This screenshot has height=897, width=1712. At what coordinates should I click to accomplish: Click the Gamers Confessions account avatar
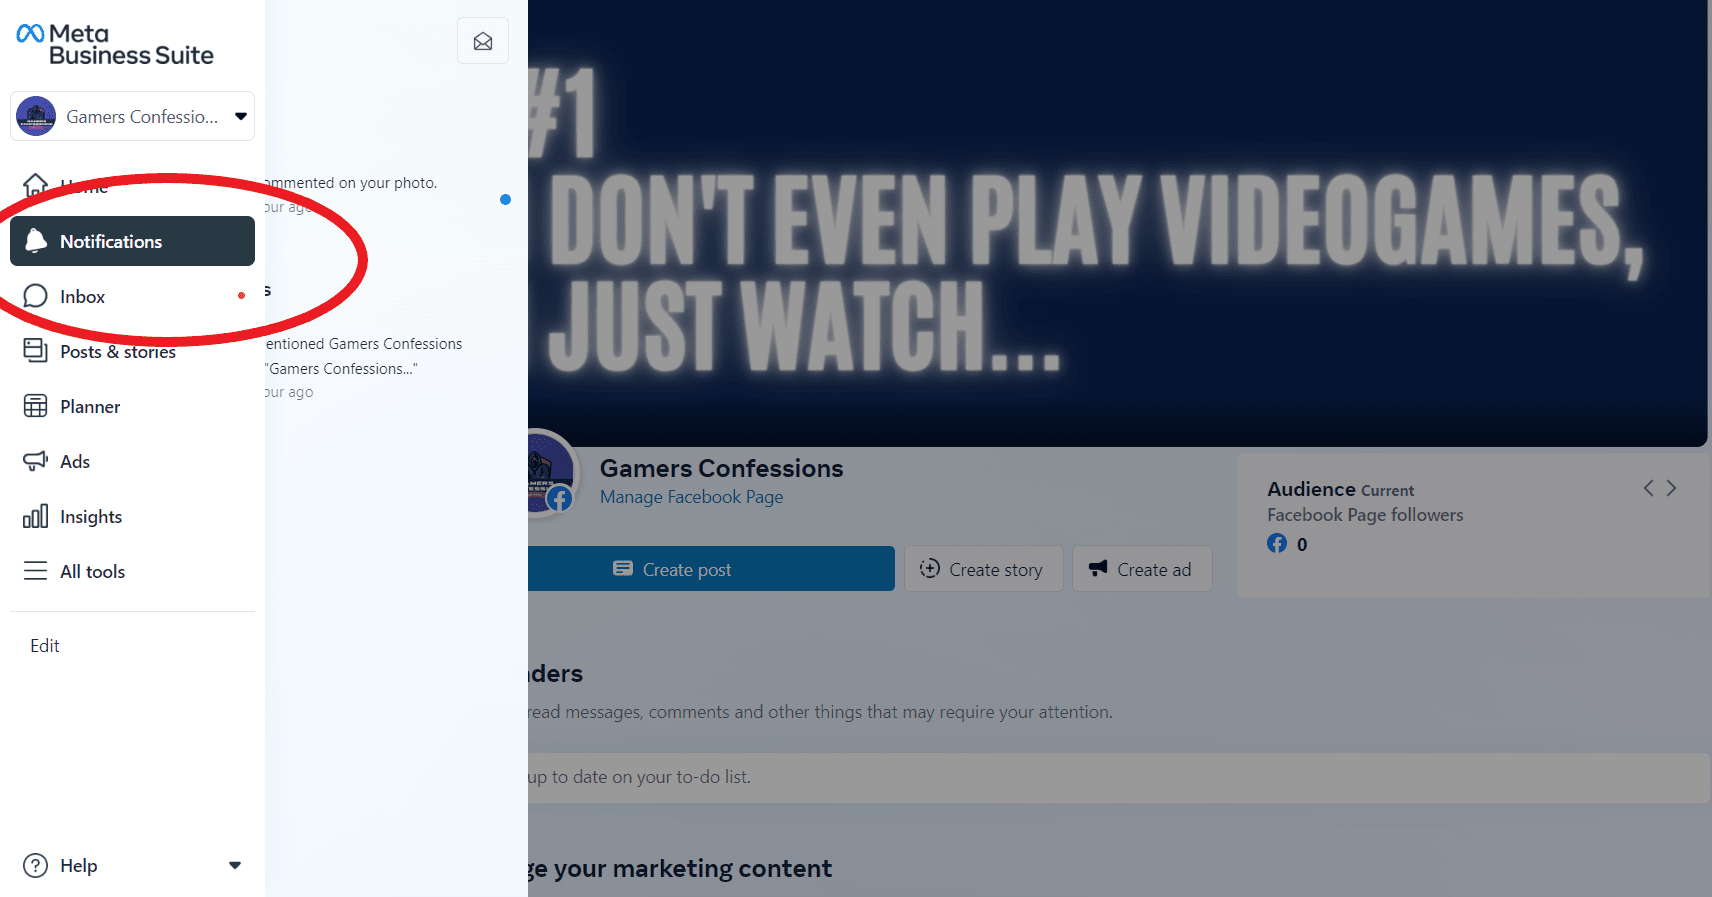[36, 116]
